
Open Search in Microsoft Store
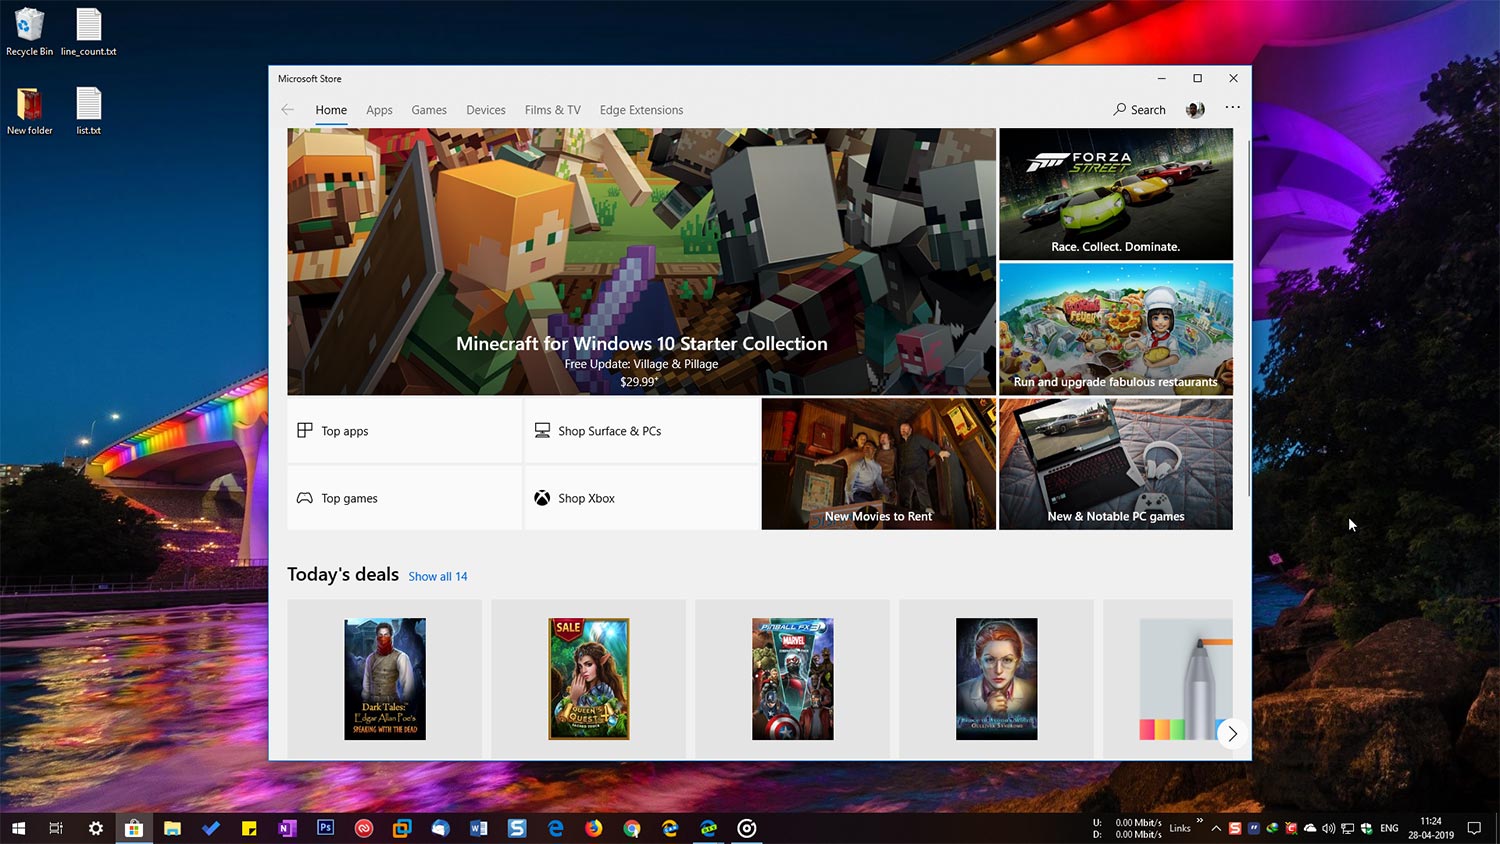[x=1139, y=109]
